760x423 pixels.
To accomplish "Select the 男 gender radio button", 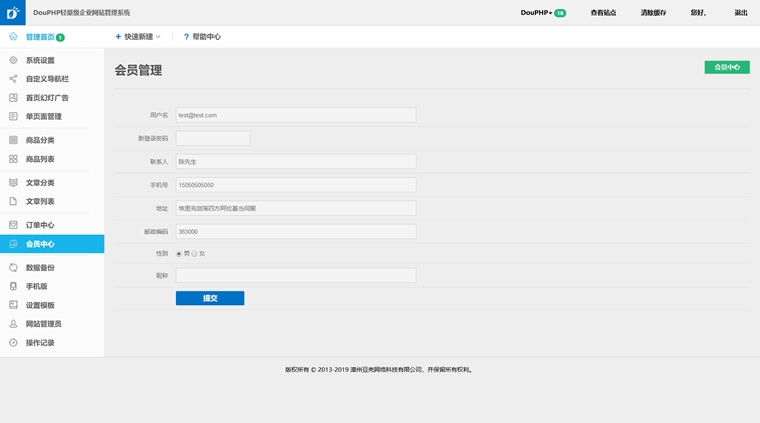I will click(179, 254).
